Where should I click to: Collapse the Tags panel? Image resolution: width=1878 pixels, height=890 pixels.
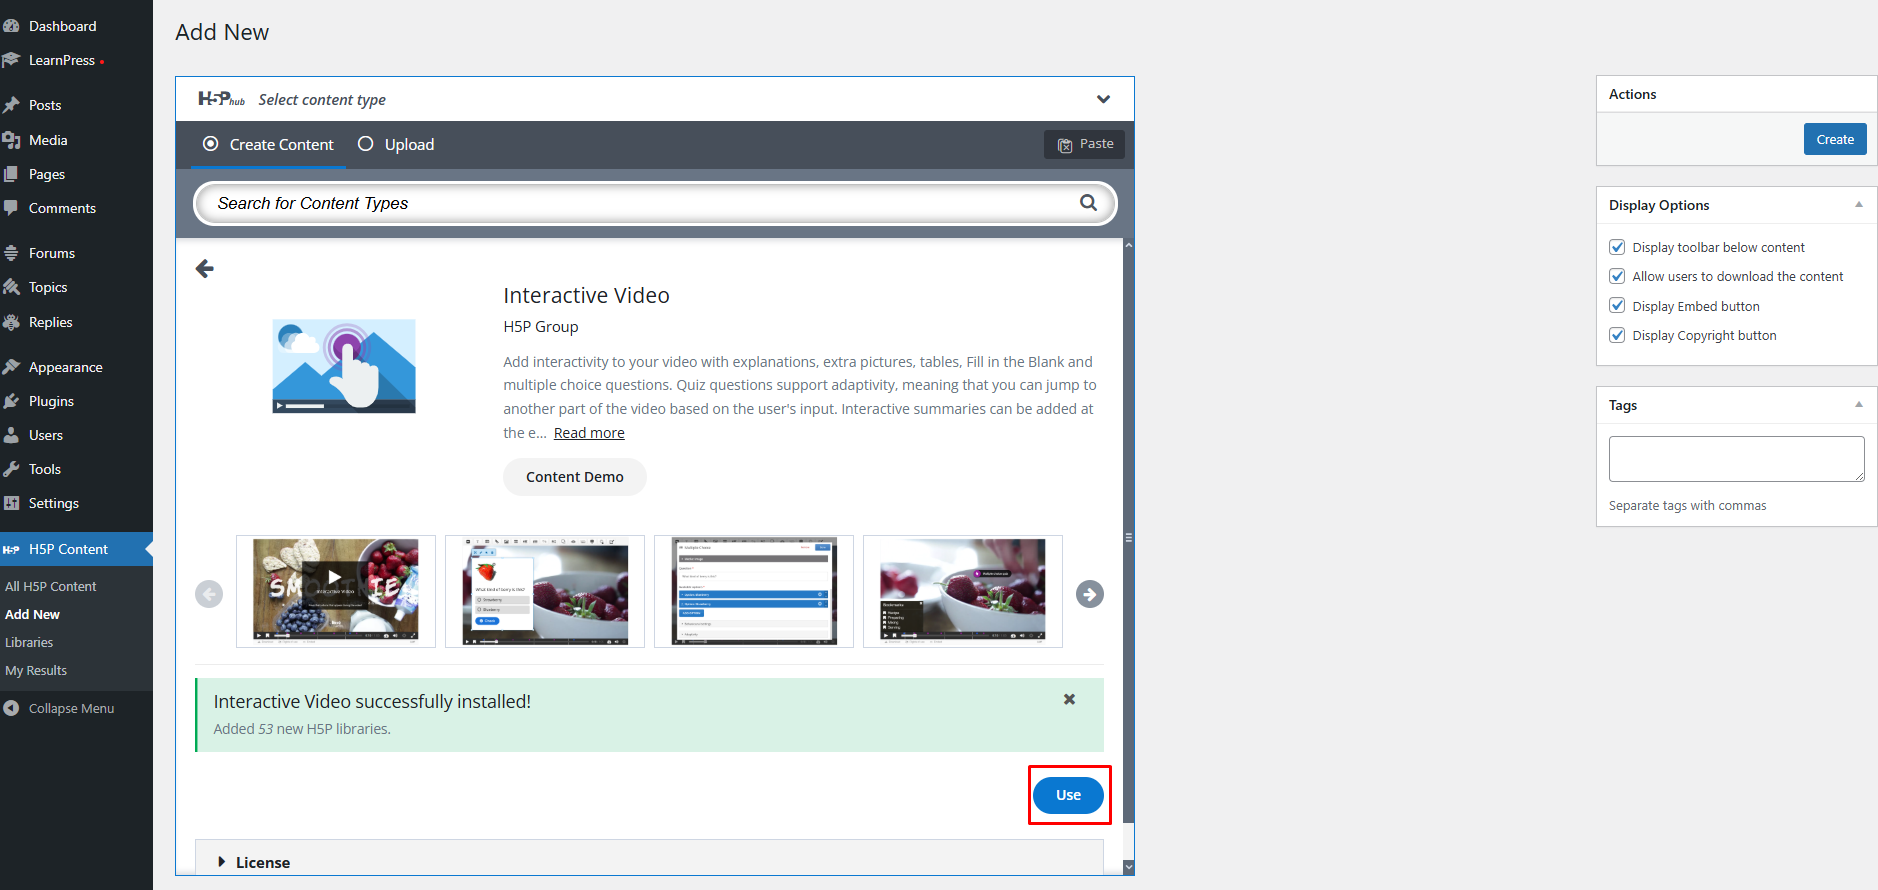(x=1859, y=405)
